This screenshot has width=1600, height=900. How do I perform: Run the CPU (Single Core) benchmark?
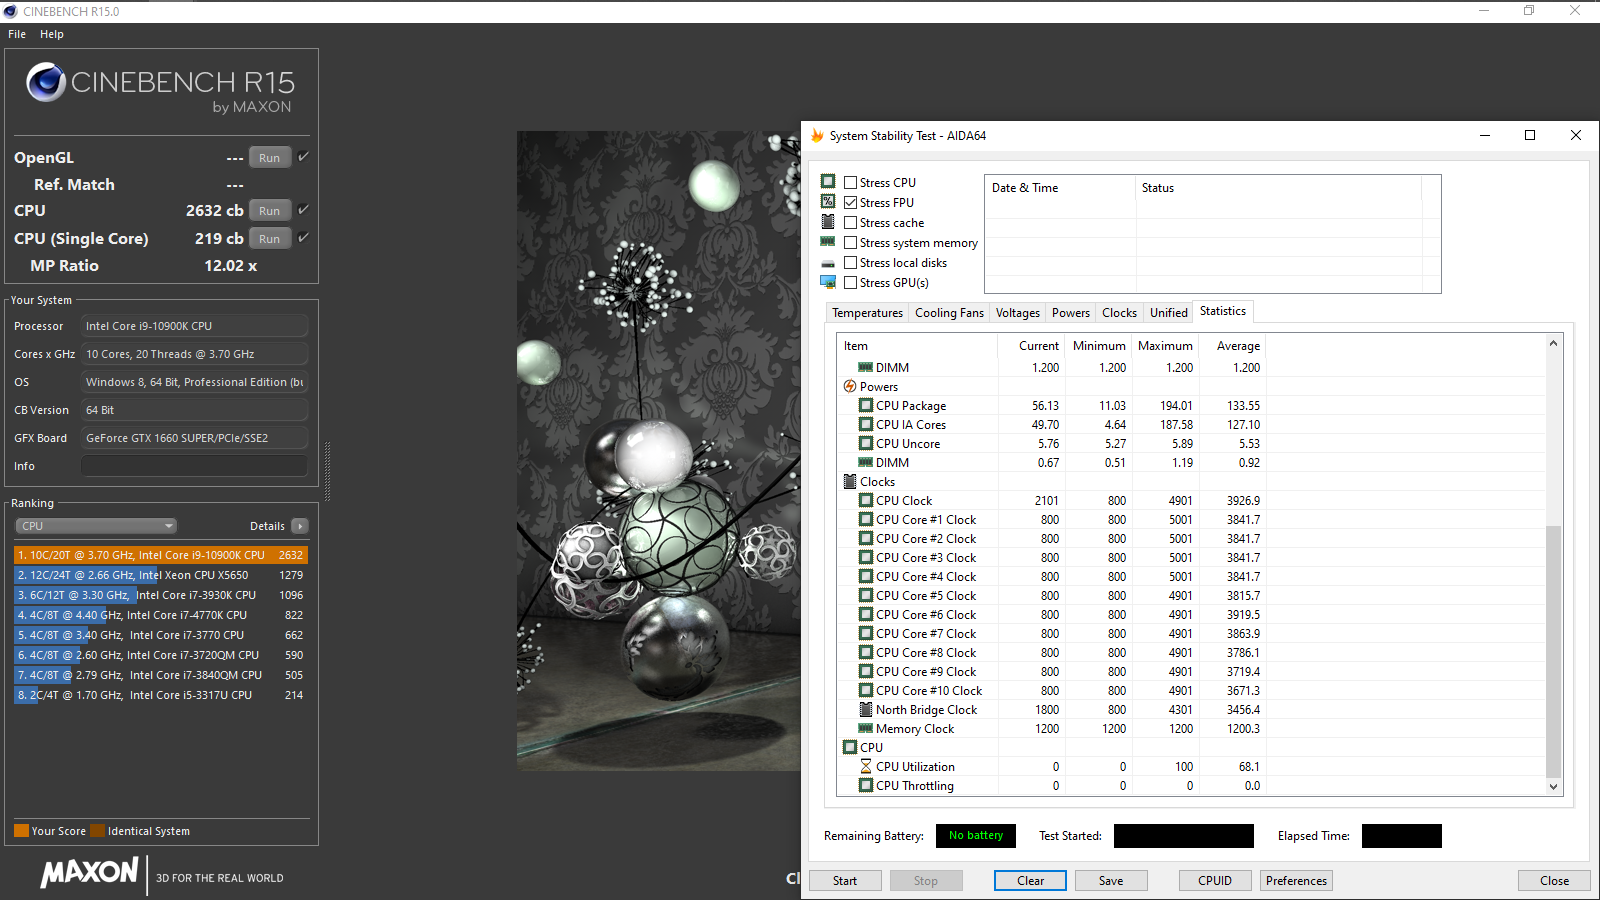270,238
